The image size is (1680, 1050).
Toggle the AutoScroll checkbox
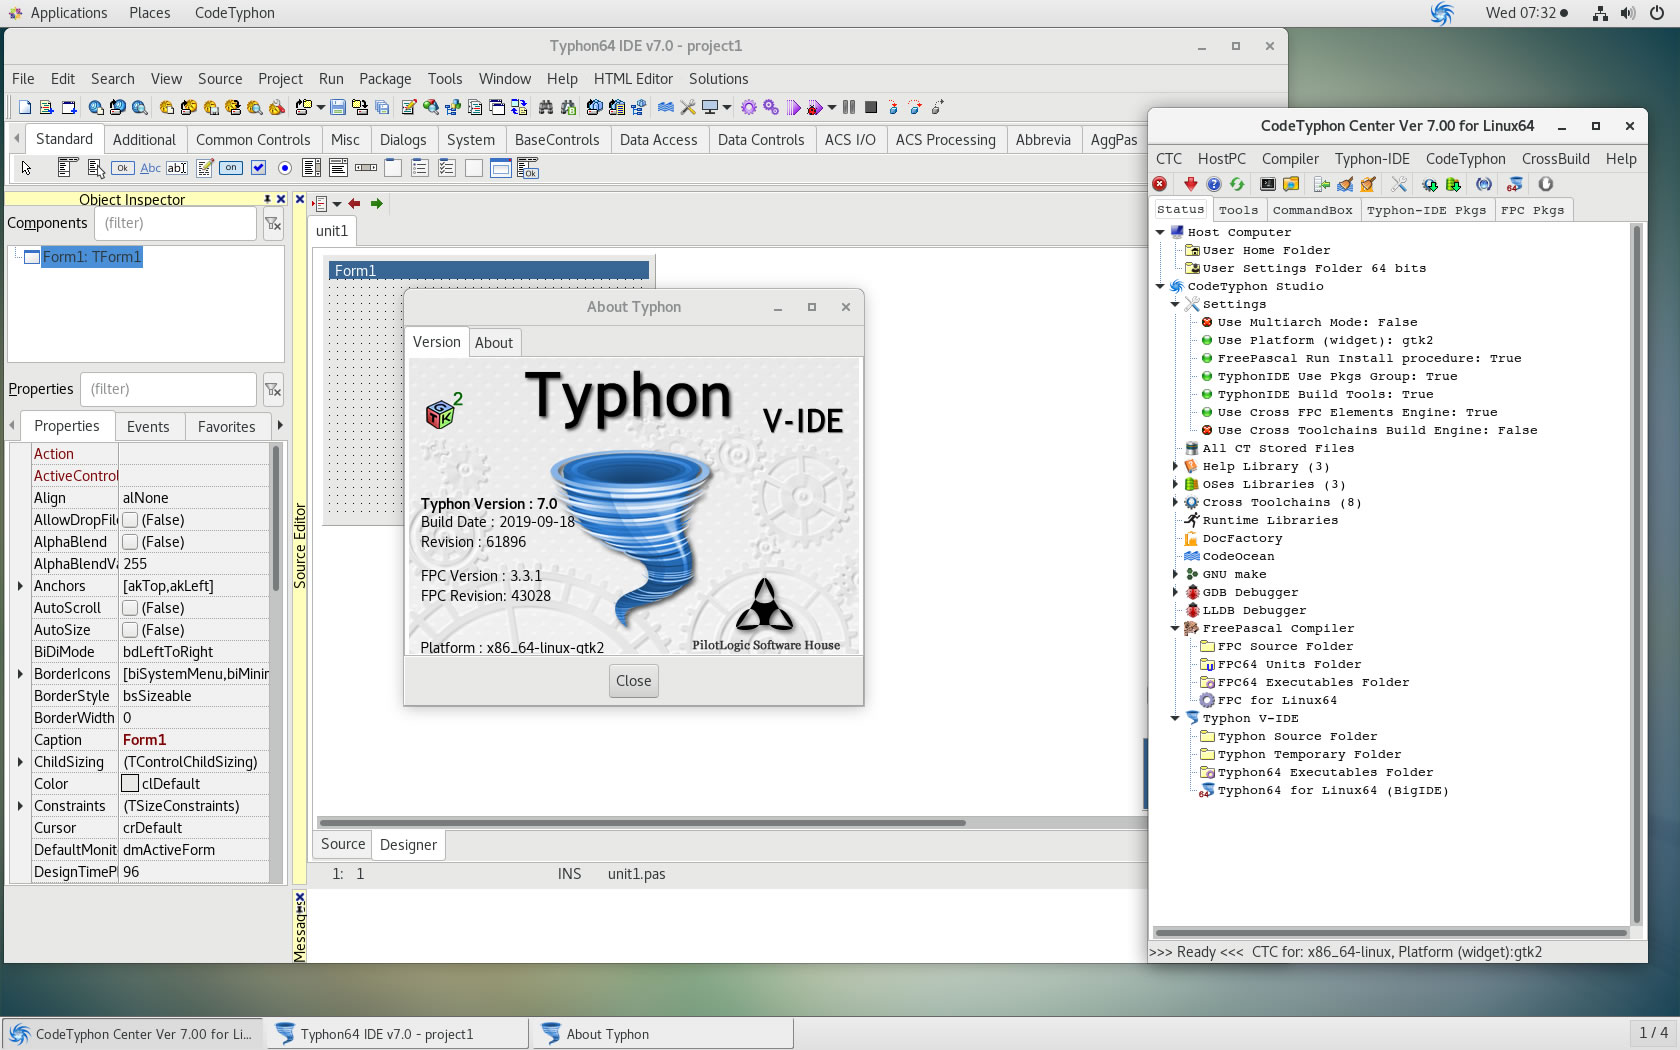pos(130,608)
